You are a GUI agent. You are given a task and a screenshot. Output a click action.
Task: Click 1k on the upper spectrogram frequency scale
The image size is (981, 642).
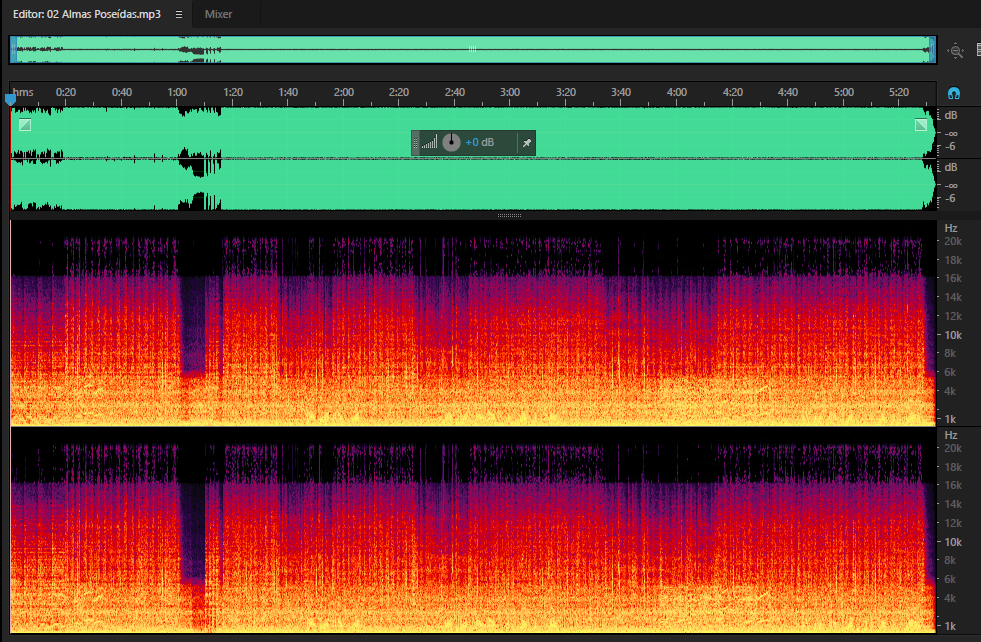(950, 419)
